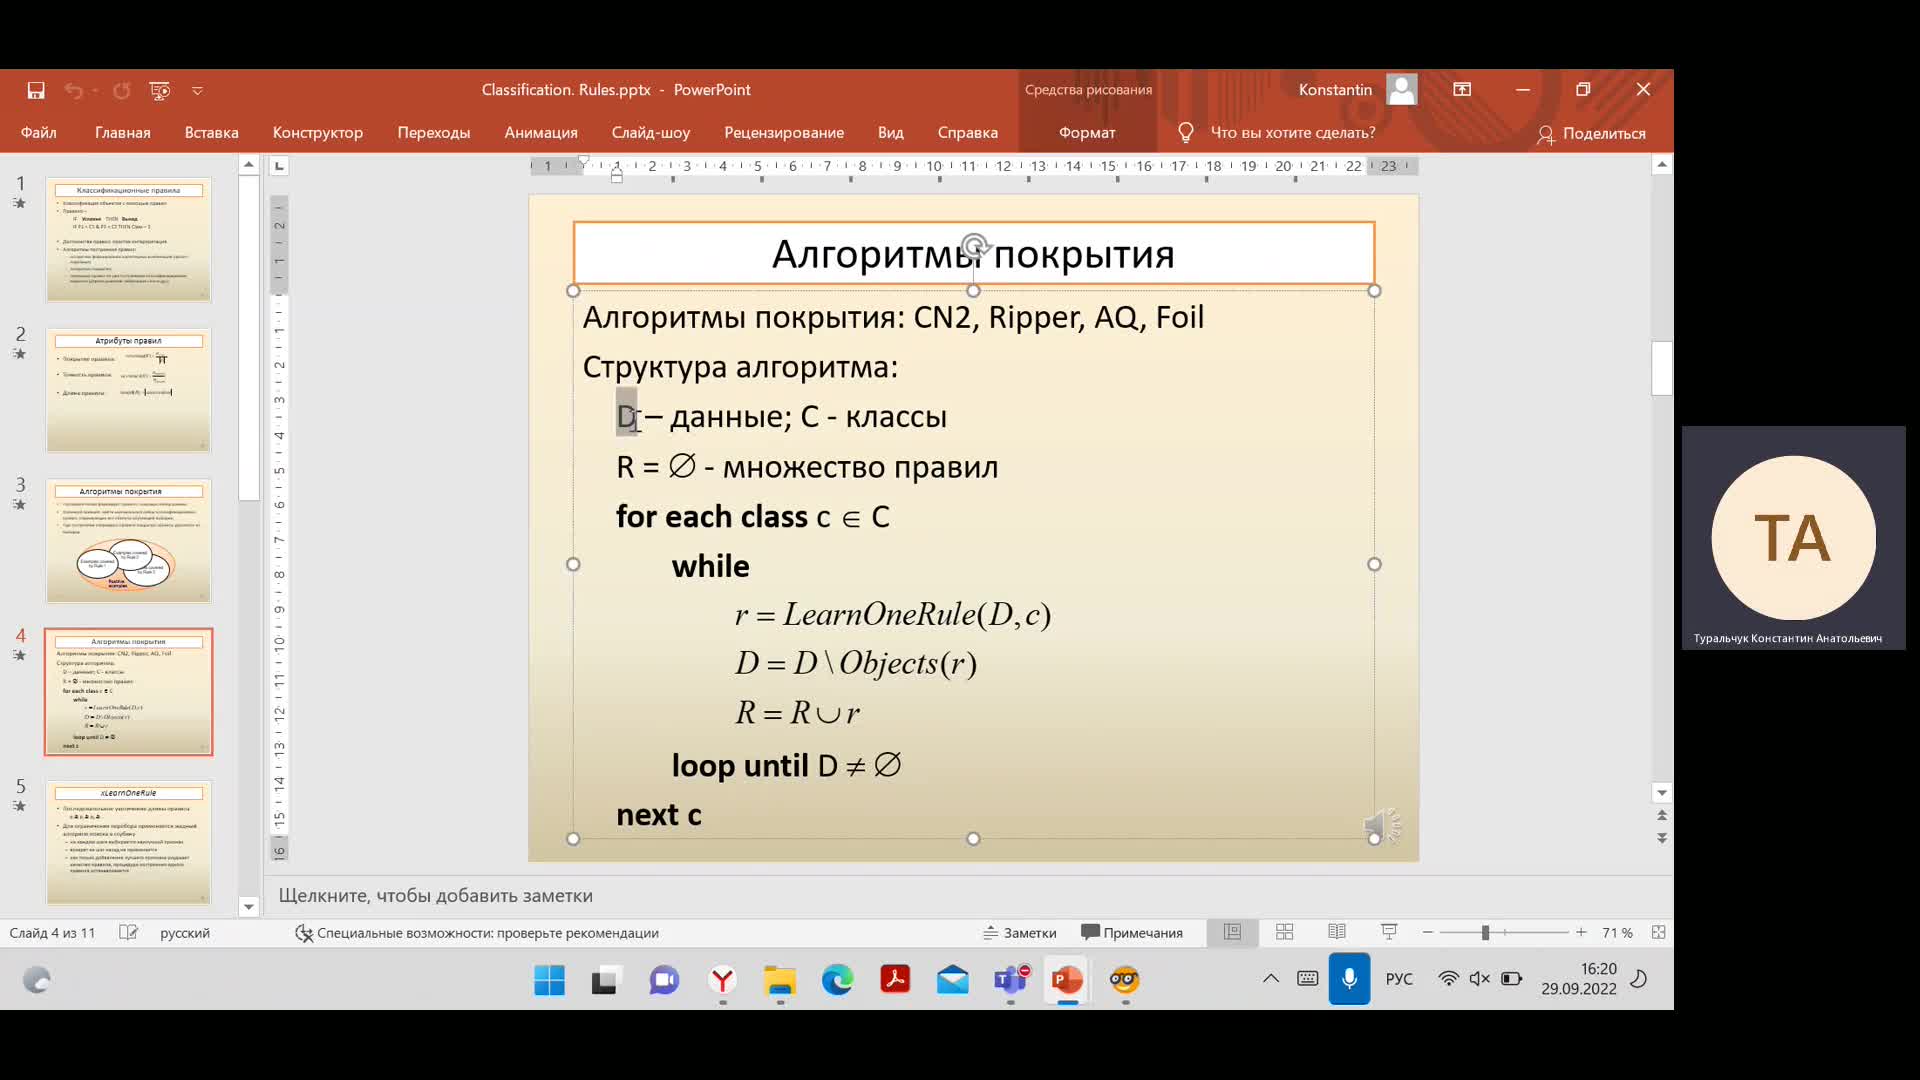Toggle ribbon display options icon

pos(1462,90)
